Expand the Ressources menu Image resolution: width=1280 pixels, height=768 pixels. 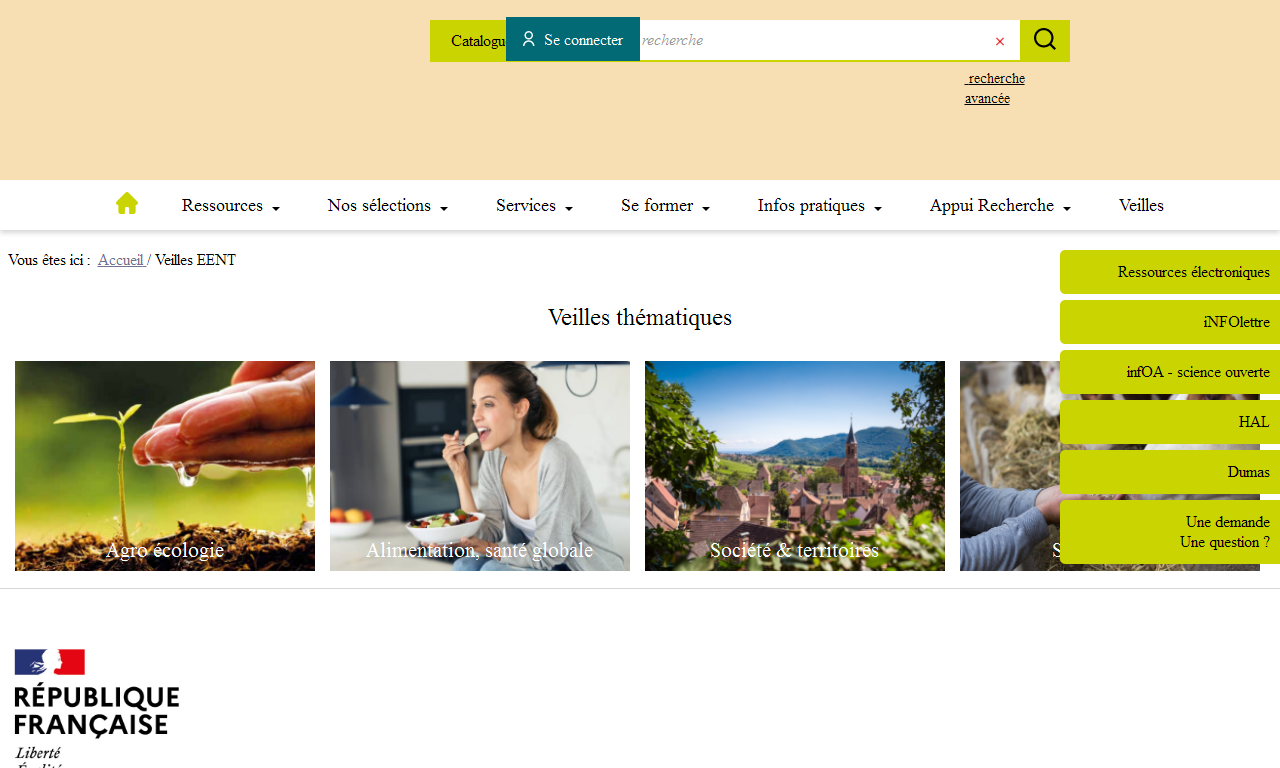230,205
